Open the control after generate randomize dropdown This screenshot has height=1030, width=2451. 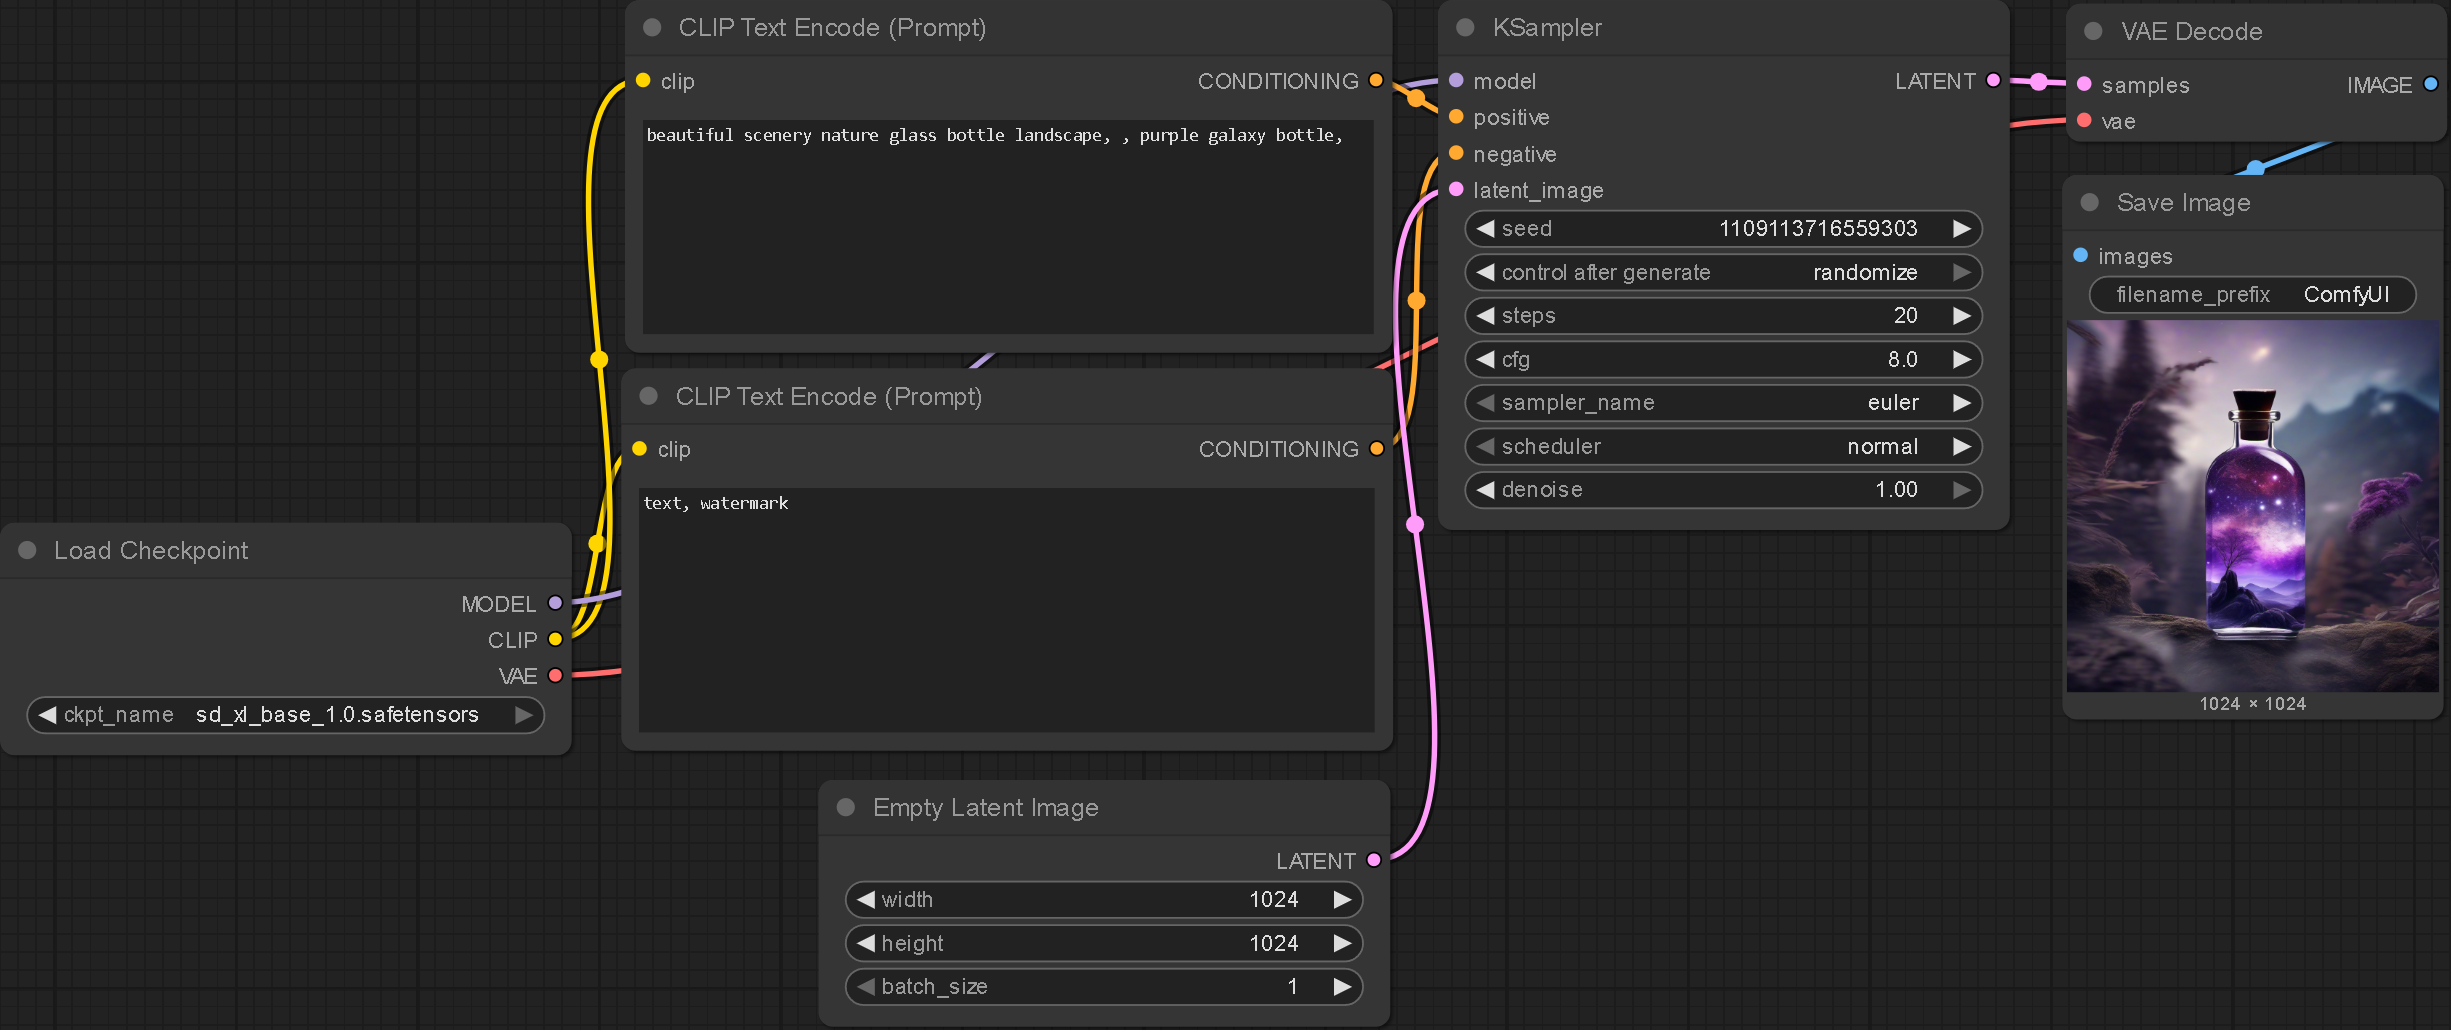(1723, 272)
